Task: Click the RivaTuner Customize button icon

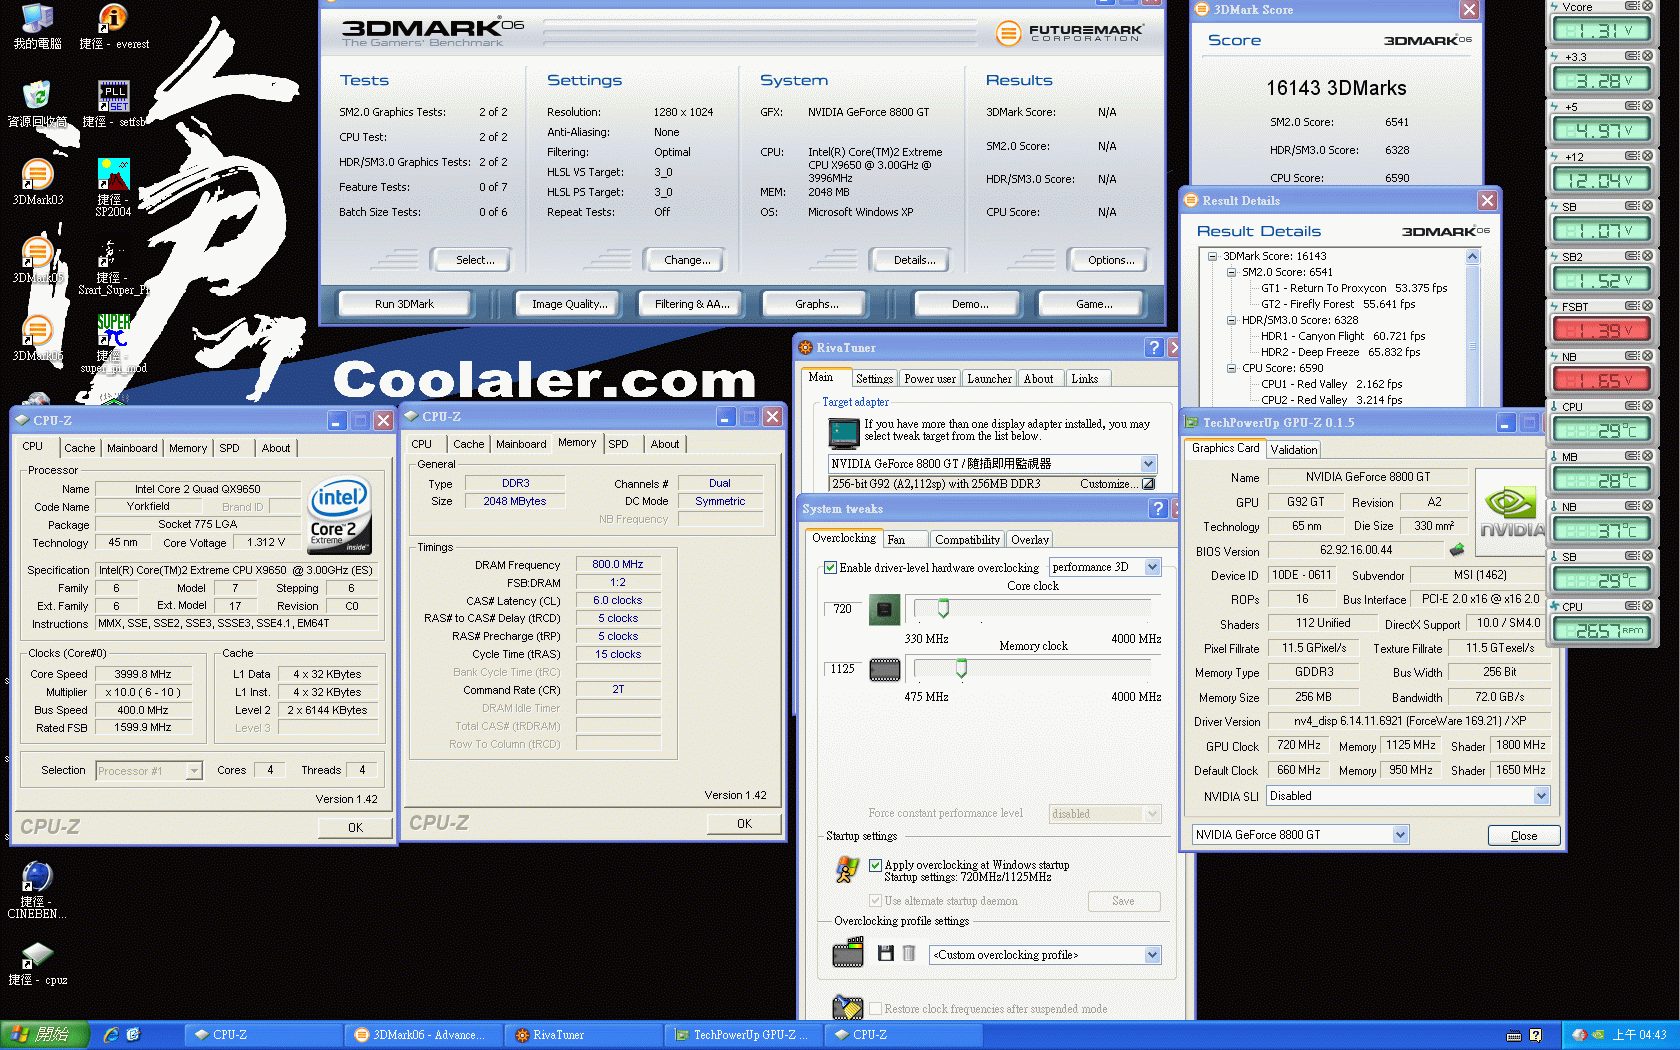Action: click(1149, 484)
